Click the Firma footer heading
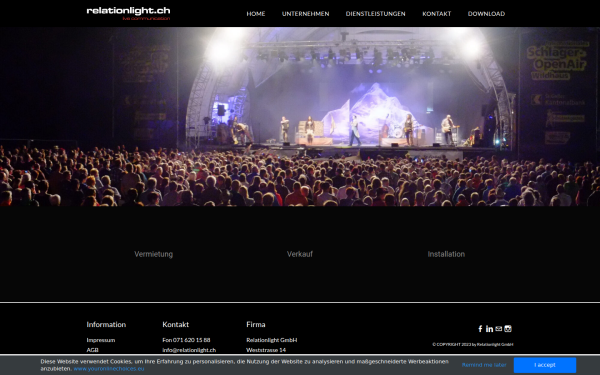600x375 pixels. coord(256,324)
